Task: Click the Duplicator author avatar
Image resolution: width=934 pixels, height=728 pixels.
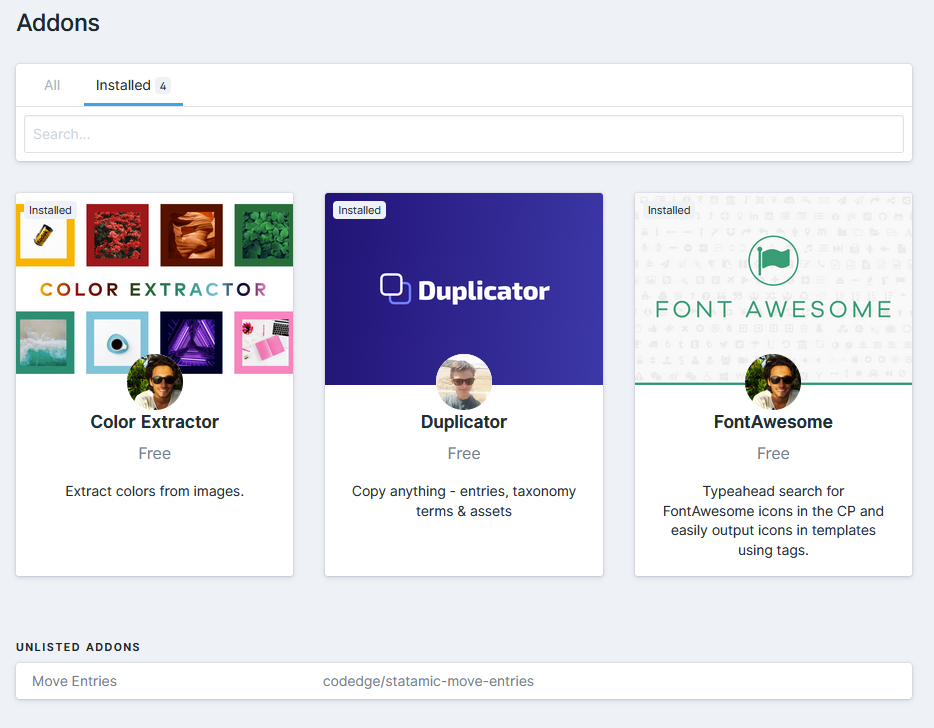Action: pos(464,382)
